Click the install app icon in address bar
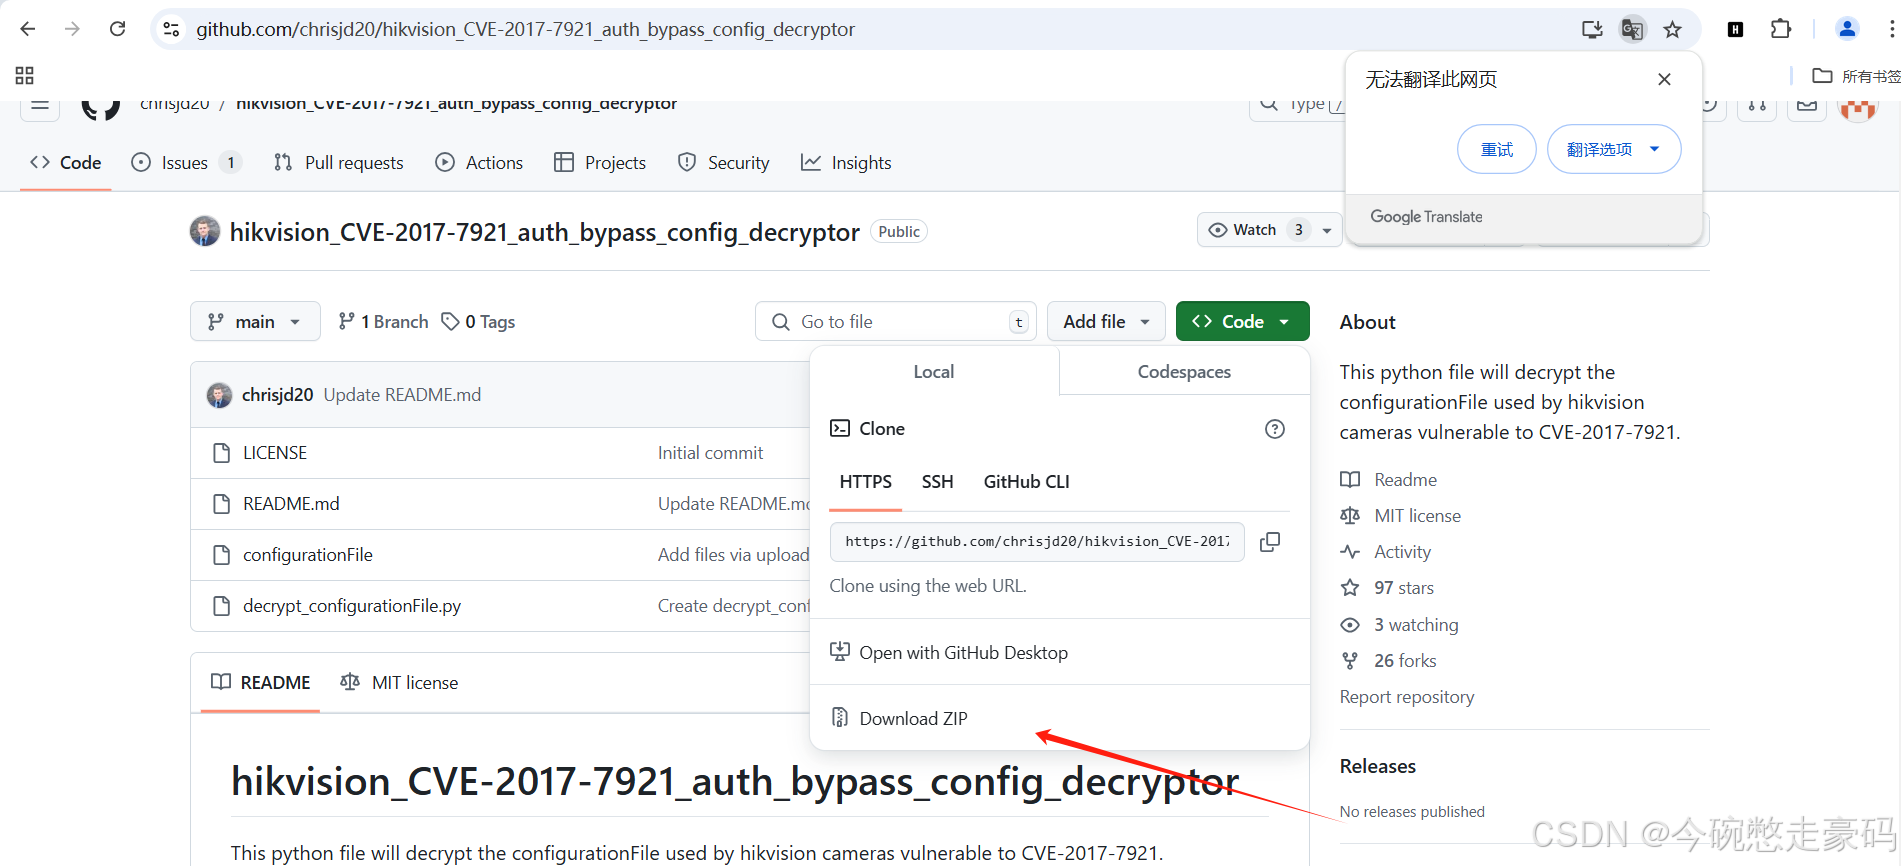This screenshot has height=866, width=1901. pos(1592,29)
